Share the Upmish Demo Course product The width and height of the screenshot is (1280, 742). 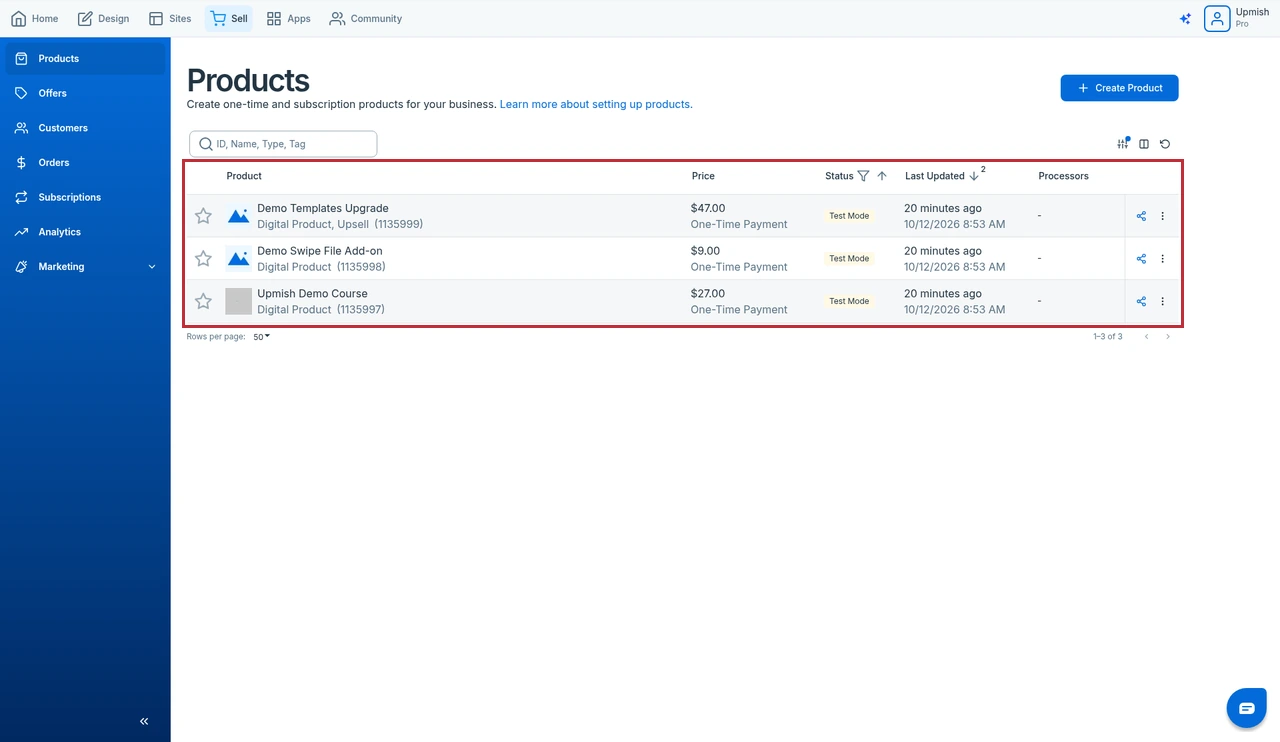1141,301
